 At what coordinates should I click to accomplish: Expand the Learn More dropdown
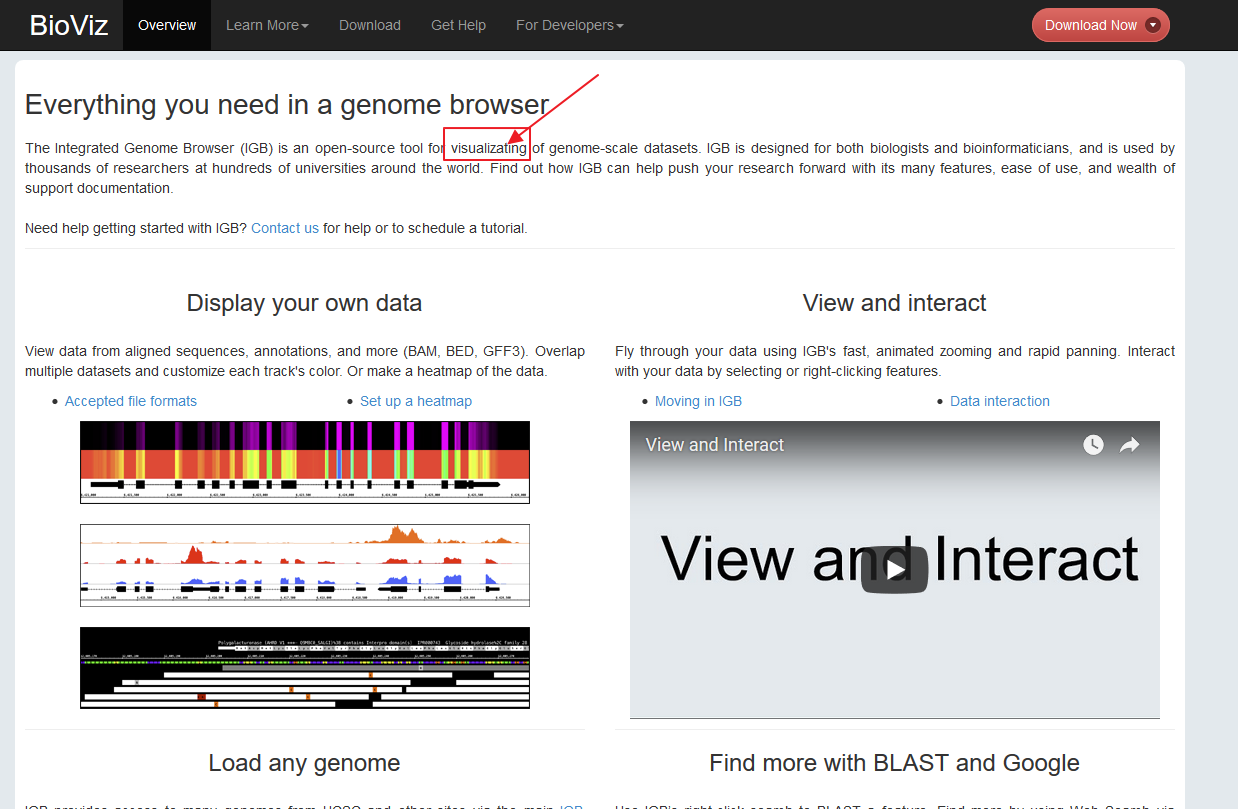[267, 25]
